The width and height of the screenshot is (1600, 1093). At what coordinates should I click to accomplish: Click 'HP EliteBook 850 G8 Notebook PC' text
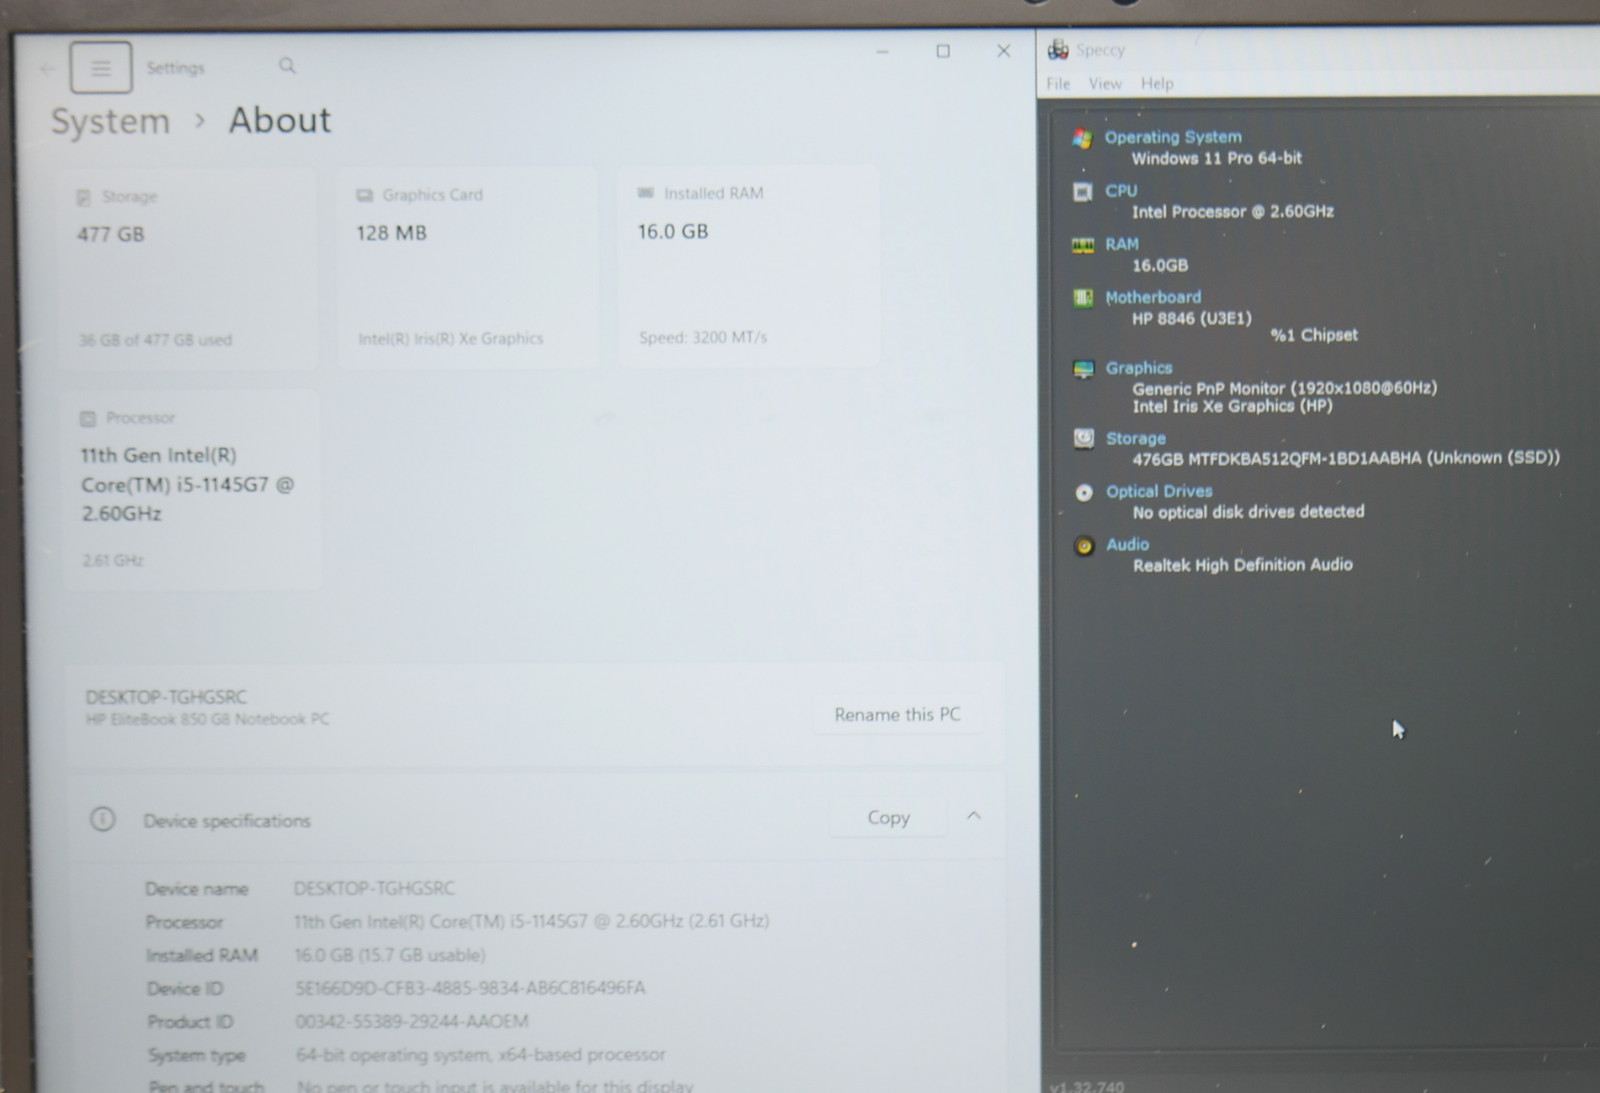coord(207,719)
